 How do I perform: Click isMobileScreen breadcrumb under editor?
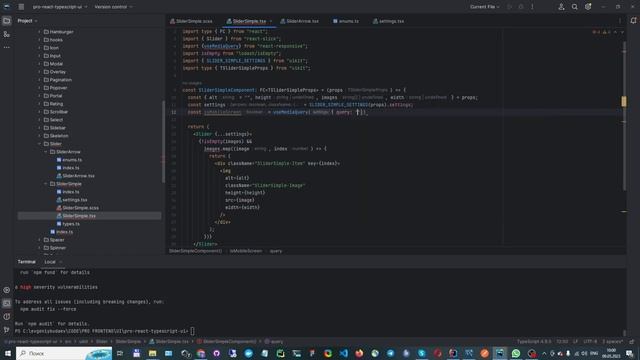coord(246,251)
